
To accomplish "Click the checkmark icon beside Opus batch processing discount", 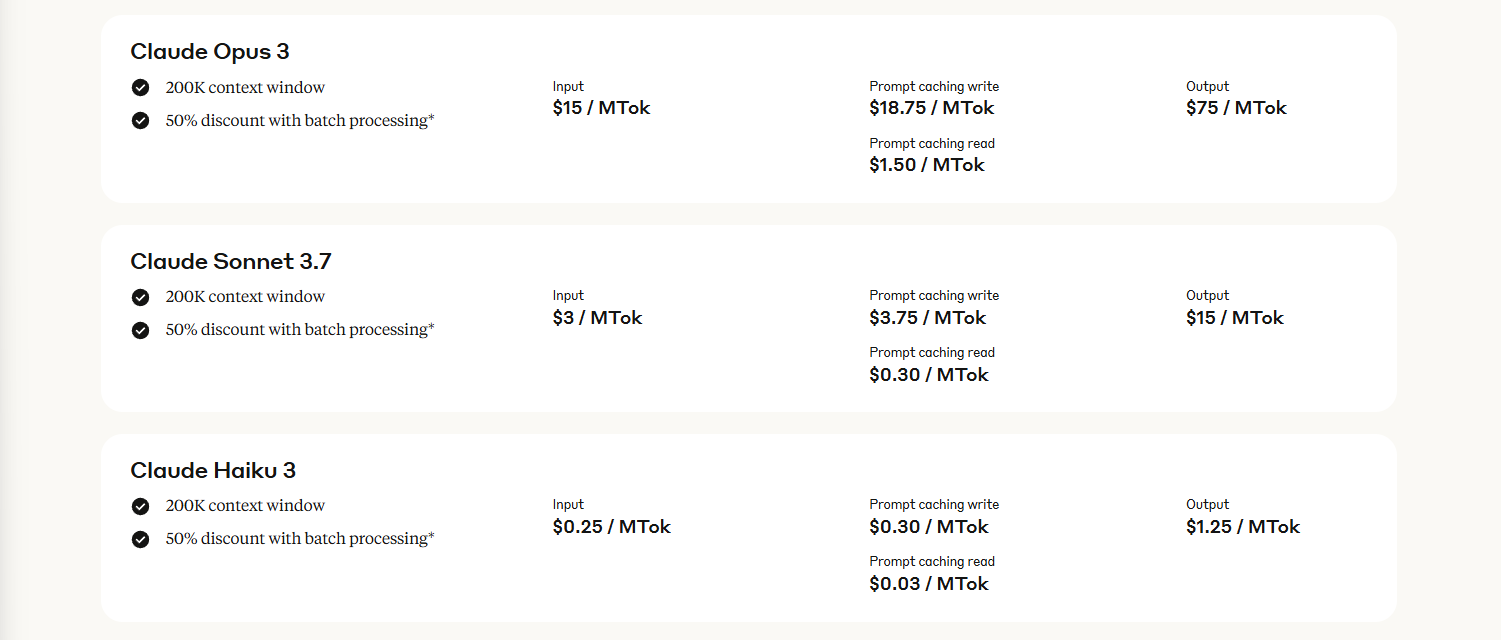I will 140,121.
